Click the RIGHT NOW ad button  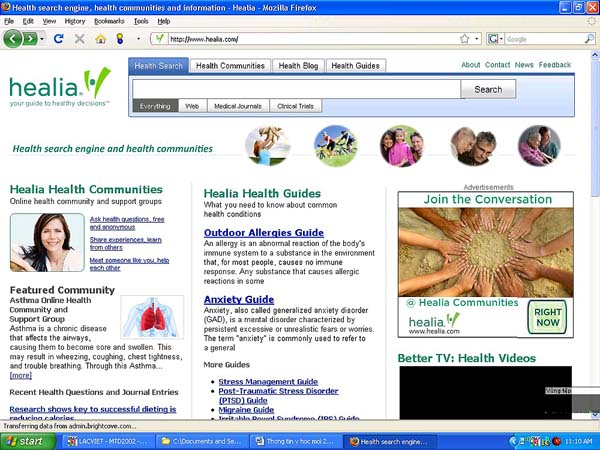[x=547, y=317]
